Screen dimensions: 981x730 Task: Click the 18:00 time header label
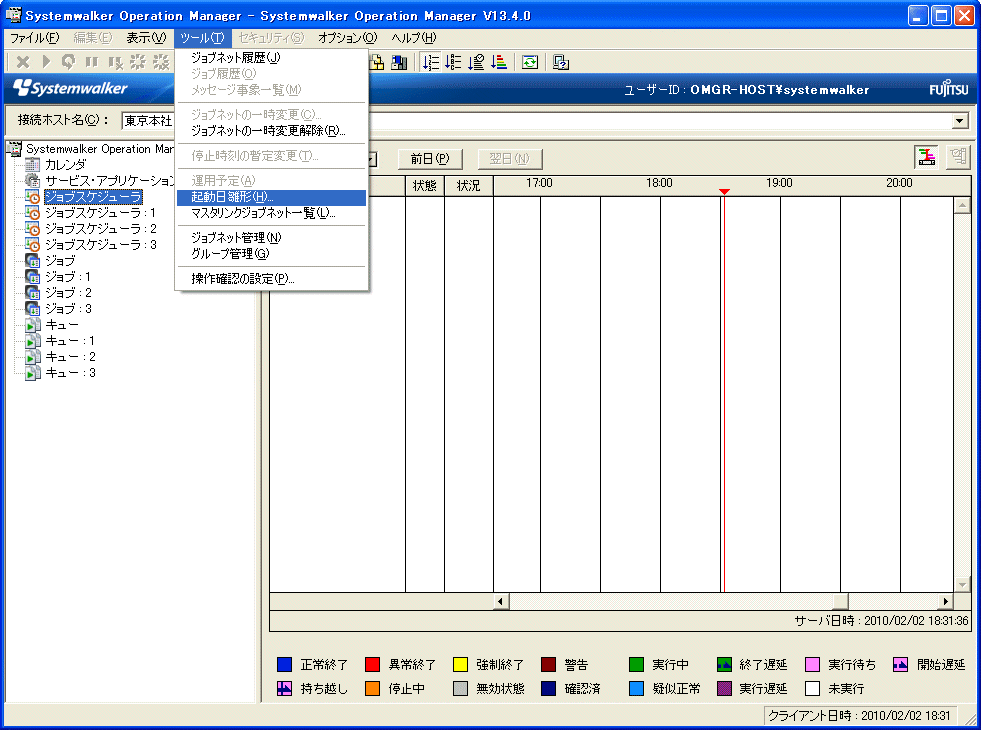click(x=659, y=183)
